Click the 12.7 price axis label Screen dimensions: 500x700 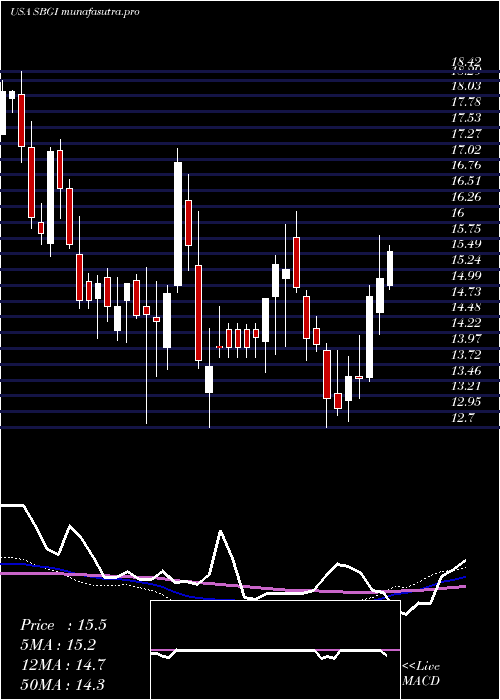463,418
